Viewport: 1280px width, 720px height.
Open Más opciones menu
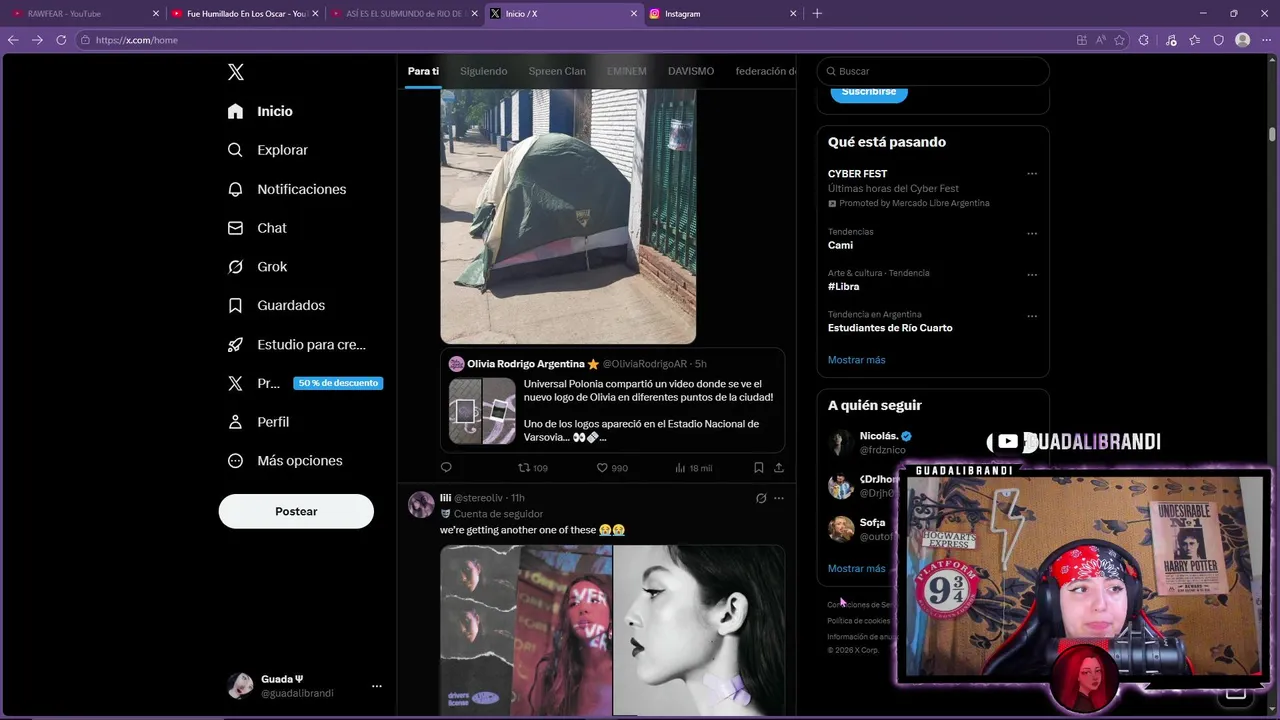coord(285,461)
